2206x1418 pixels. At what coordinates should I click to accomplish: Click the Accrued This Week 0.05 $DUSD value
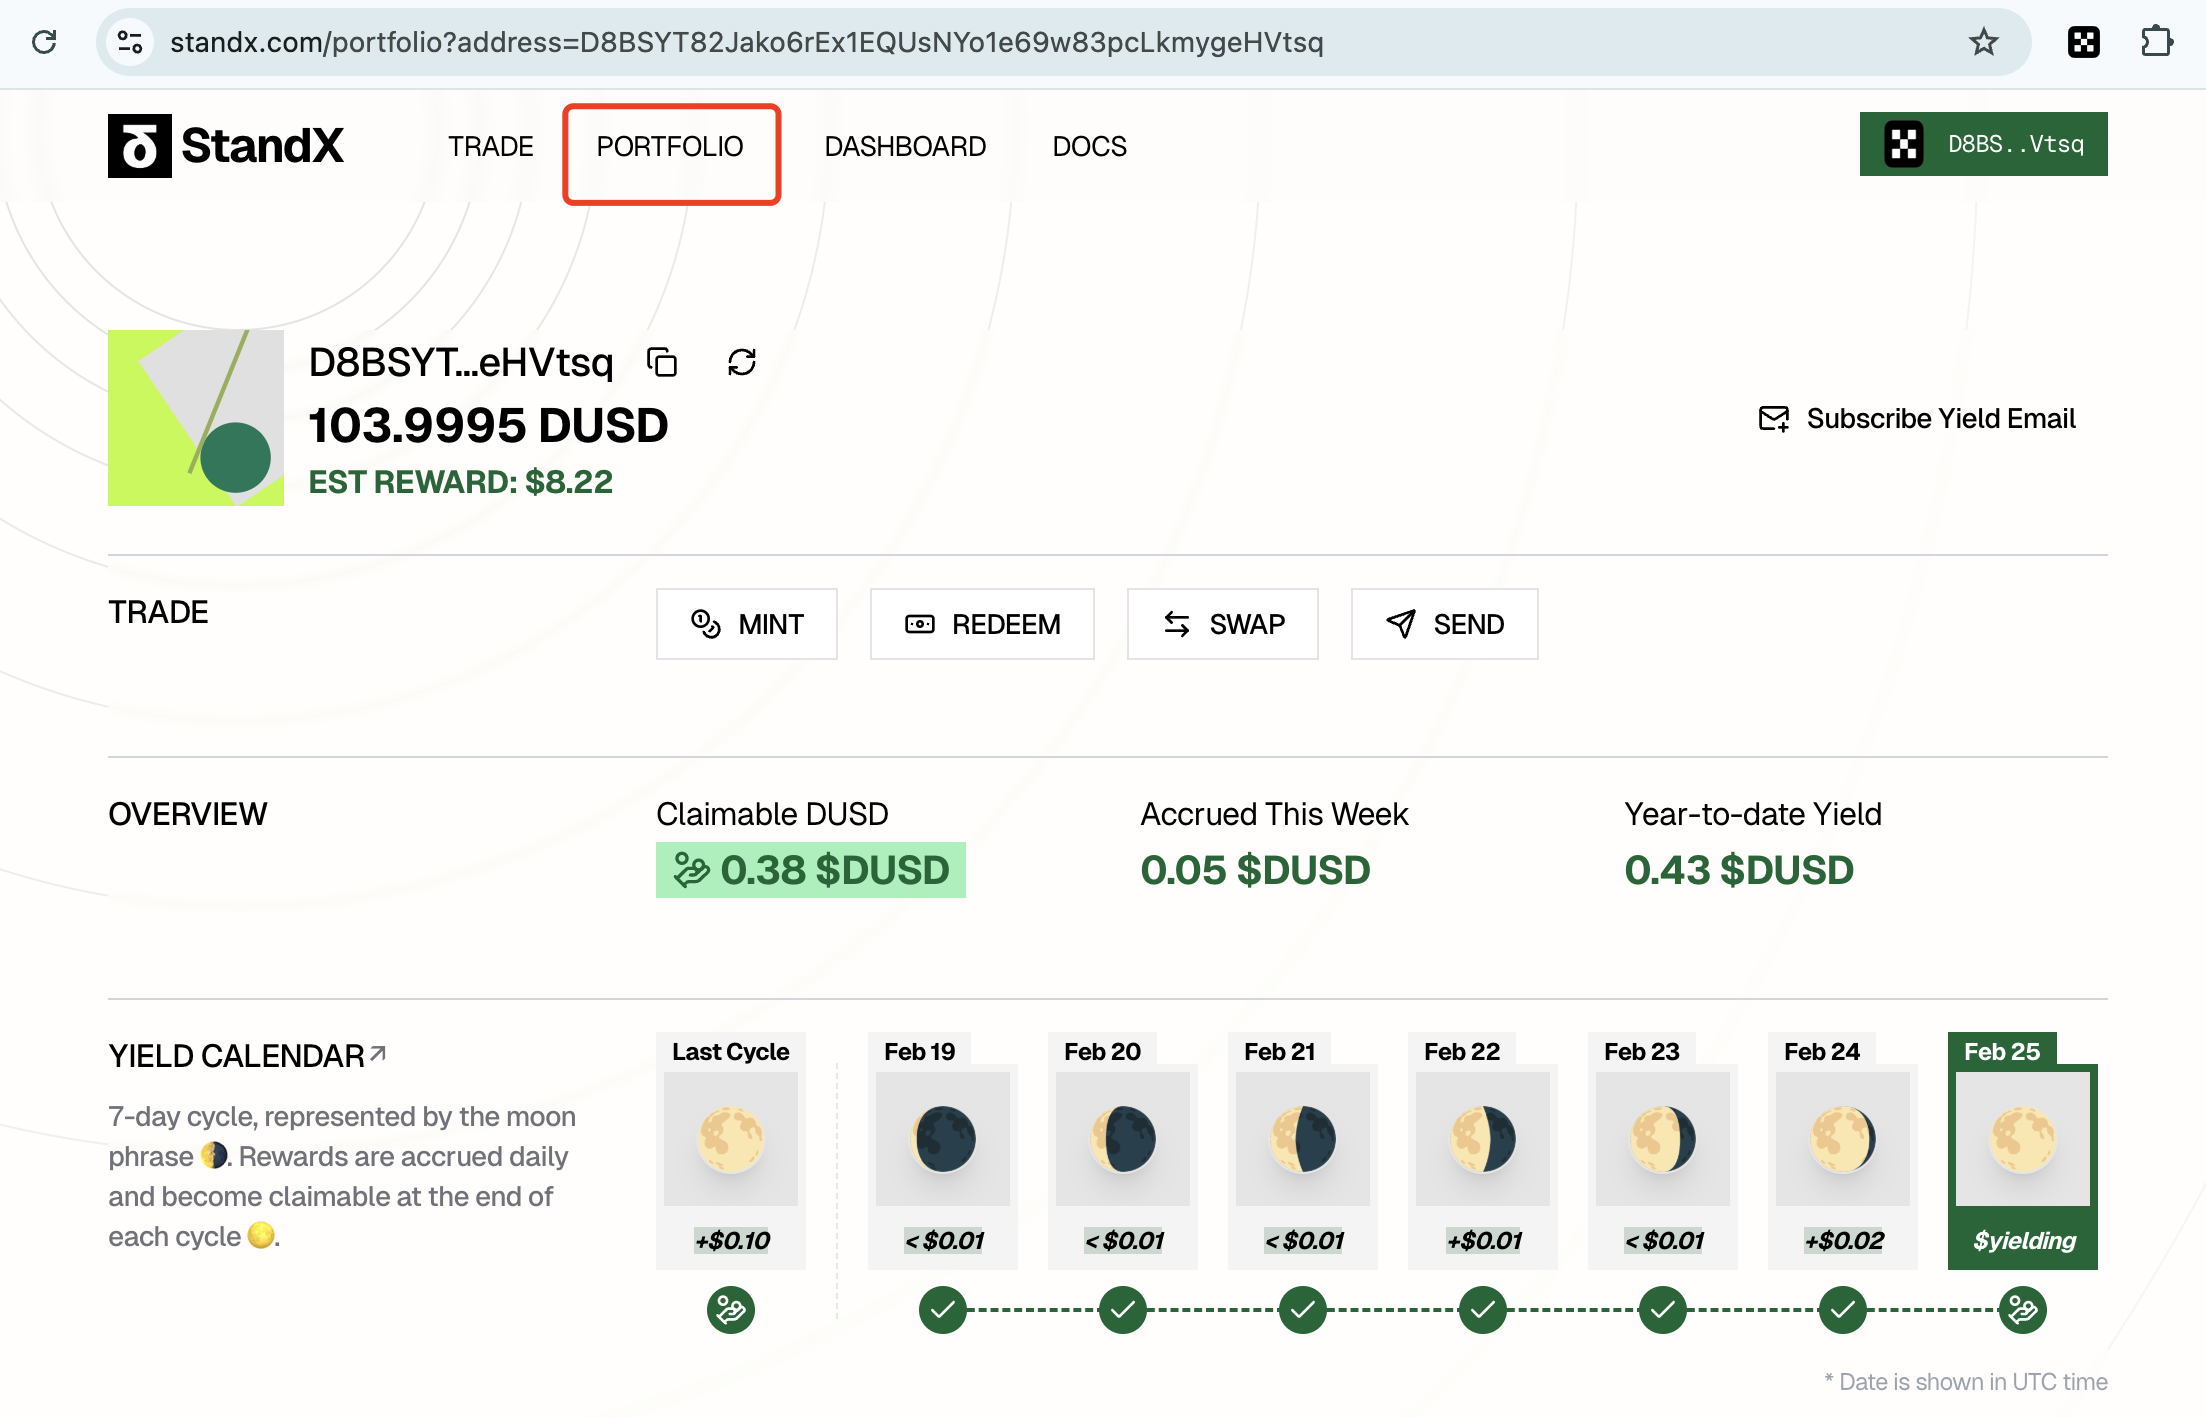tap(1255, 870)
